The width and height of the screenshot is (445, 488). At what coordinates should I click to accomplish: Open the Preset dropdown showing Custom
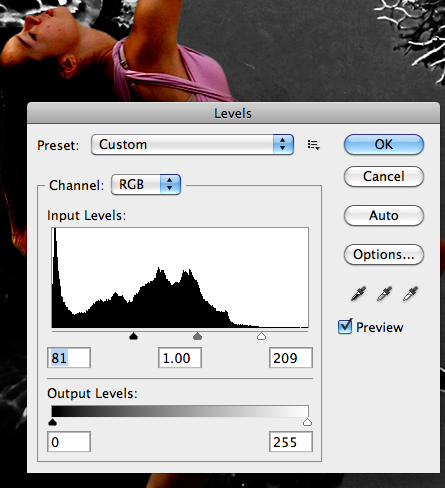tap(192, 145)
